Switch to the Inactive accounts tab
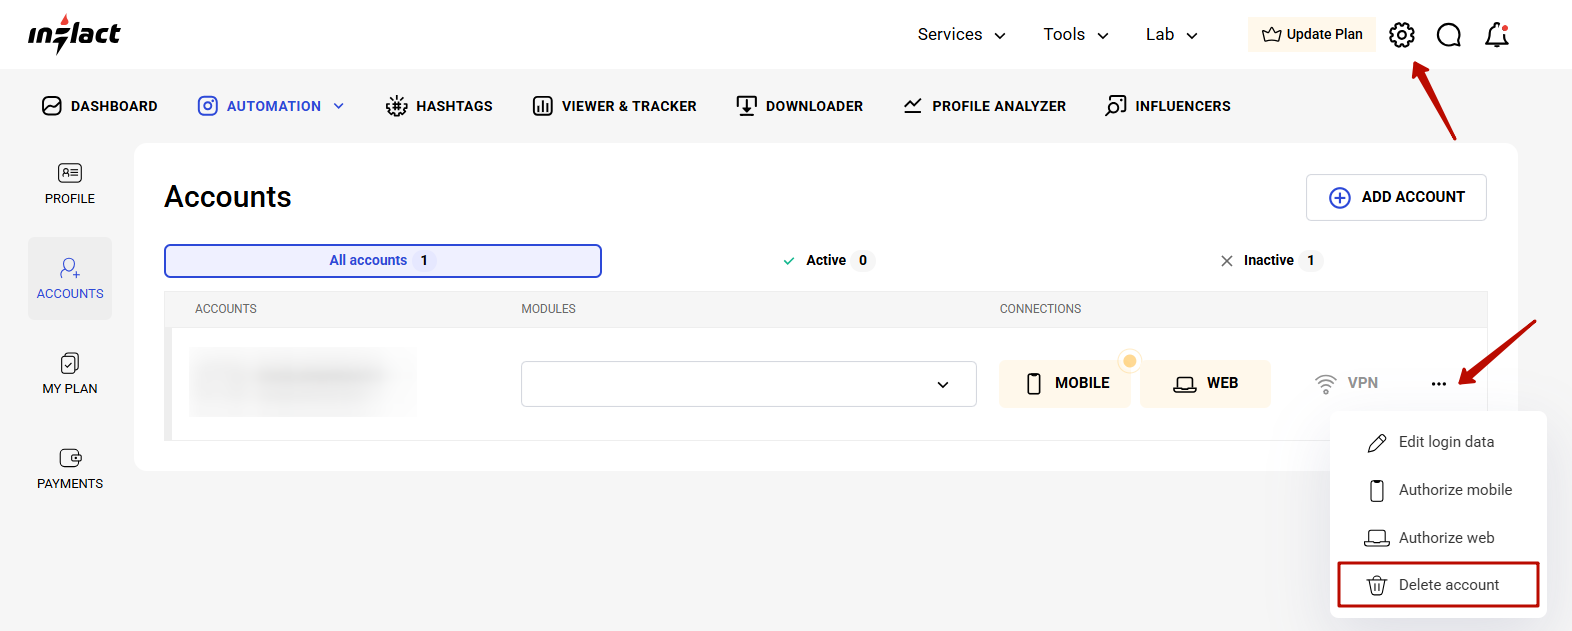 click(x=1270, y=261)
